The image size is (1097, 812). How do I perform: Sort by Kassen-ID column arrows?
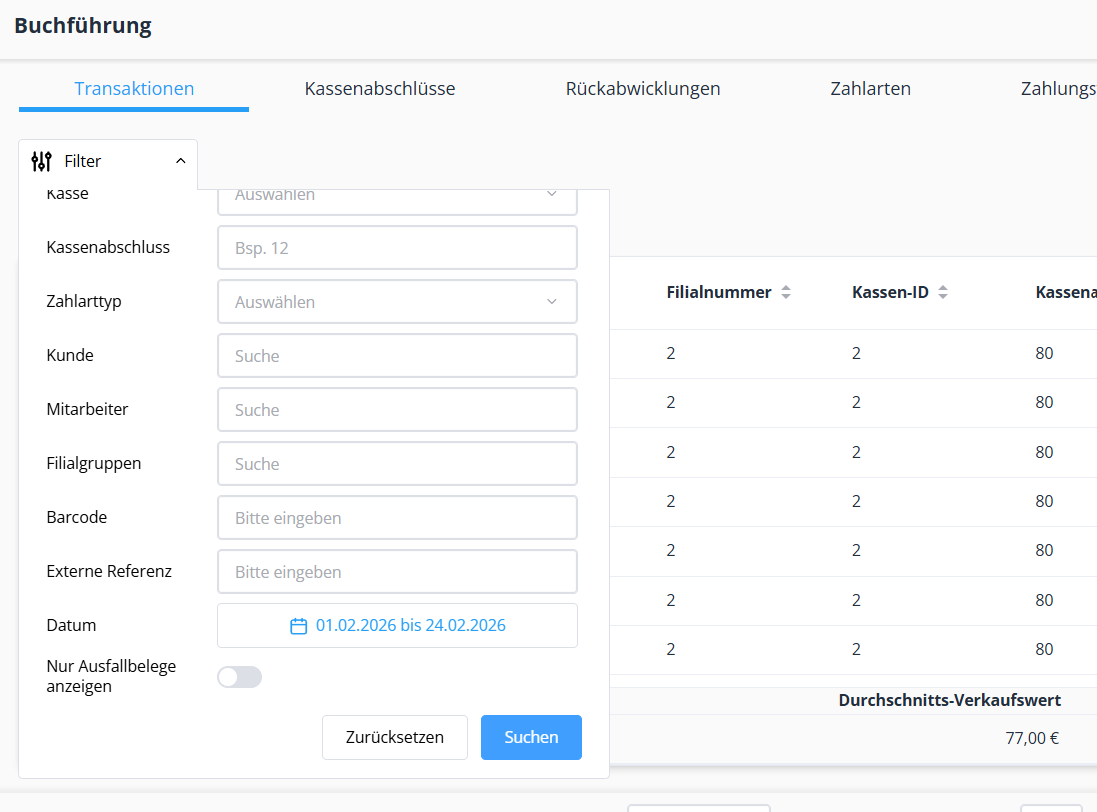pos(943,293)
